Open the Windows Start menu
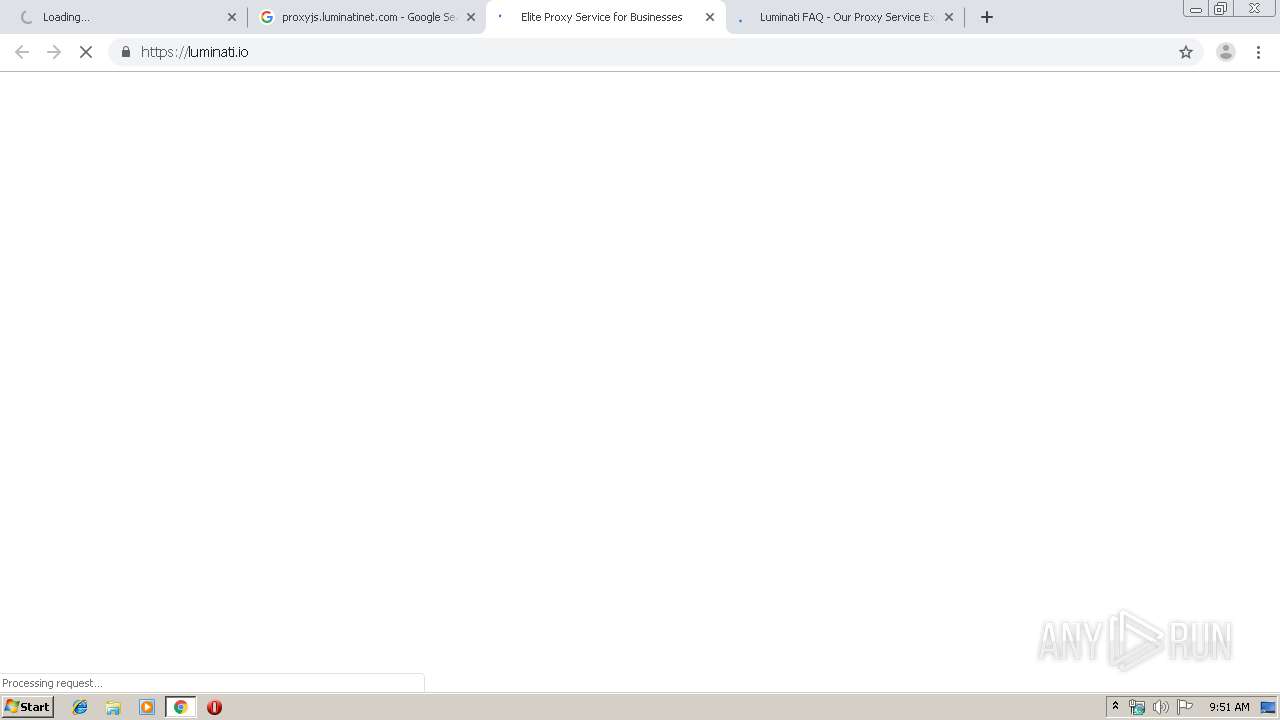 pos(28,707)
